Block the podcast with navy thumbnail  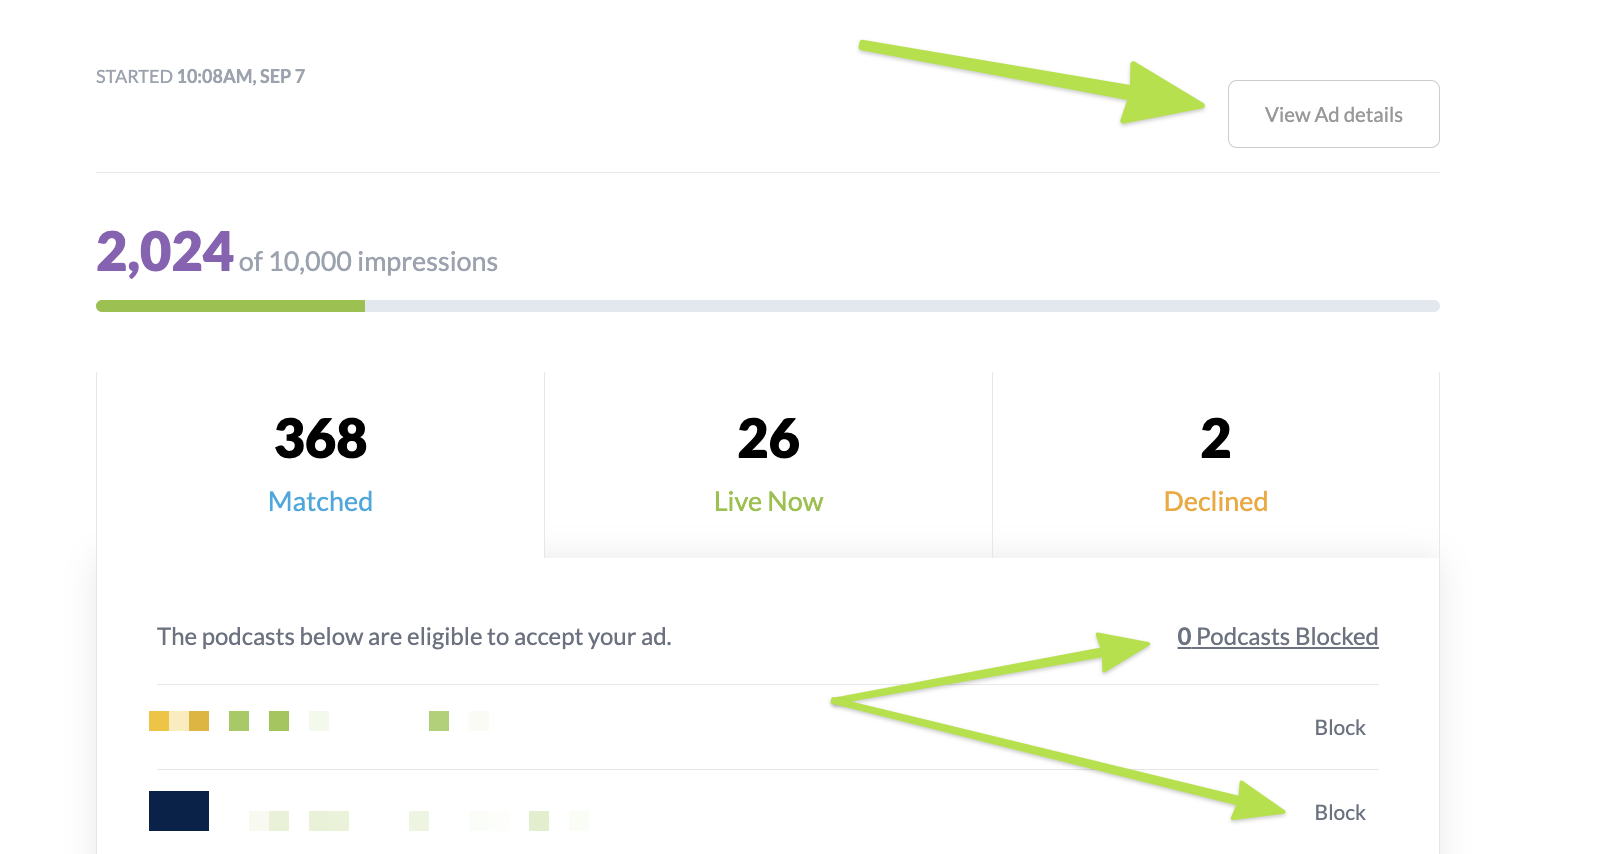coord(1339,813)
